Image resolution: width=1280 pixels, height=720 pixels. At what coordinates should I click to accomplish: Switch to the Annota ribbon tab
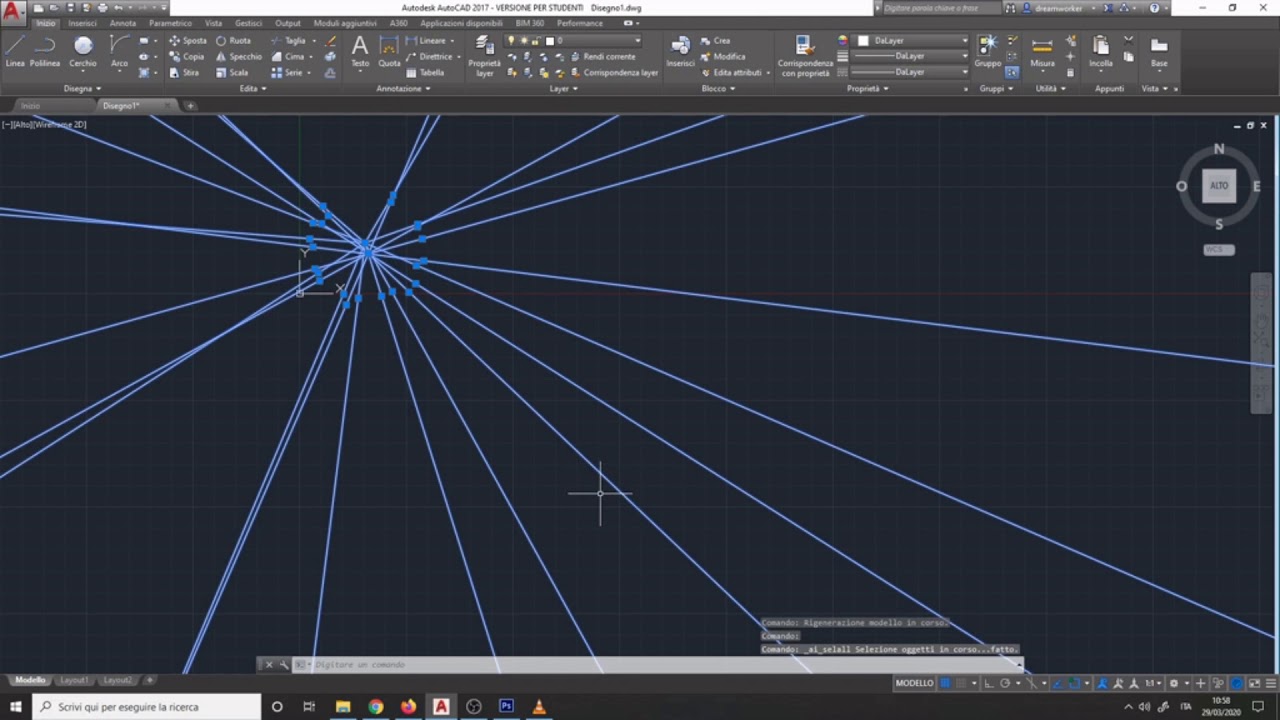click(123, 23)
